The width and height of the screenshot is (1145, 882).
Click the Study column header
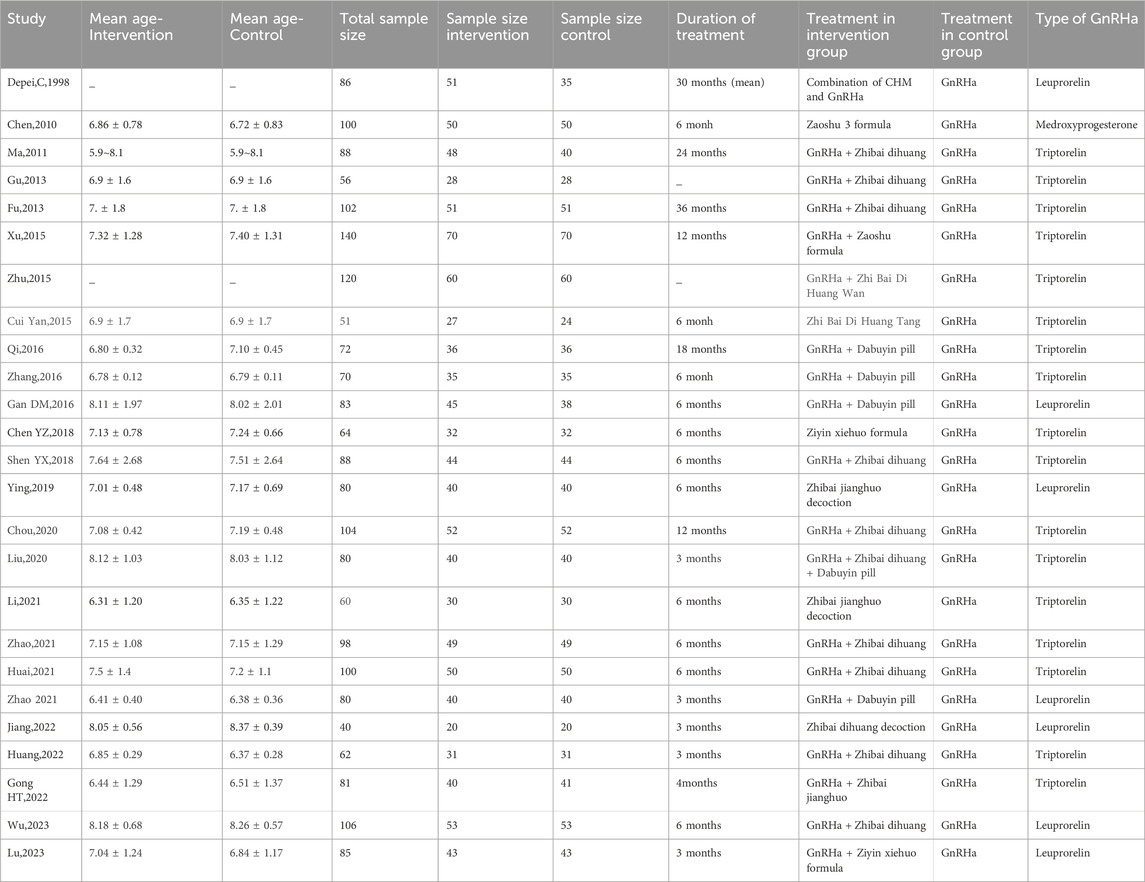(32, 19)
